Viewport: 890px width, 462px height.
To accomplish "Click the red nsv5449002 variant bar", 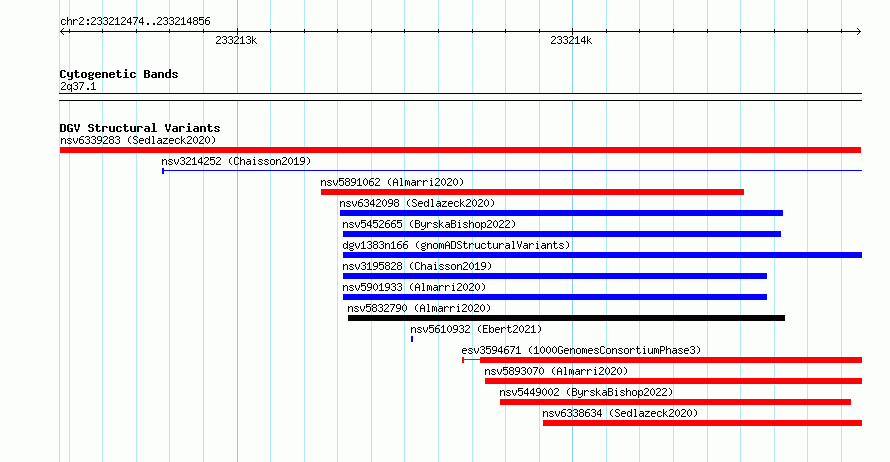I will [675, 402].
